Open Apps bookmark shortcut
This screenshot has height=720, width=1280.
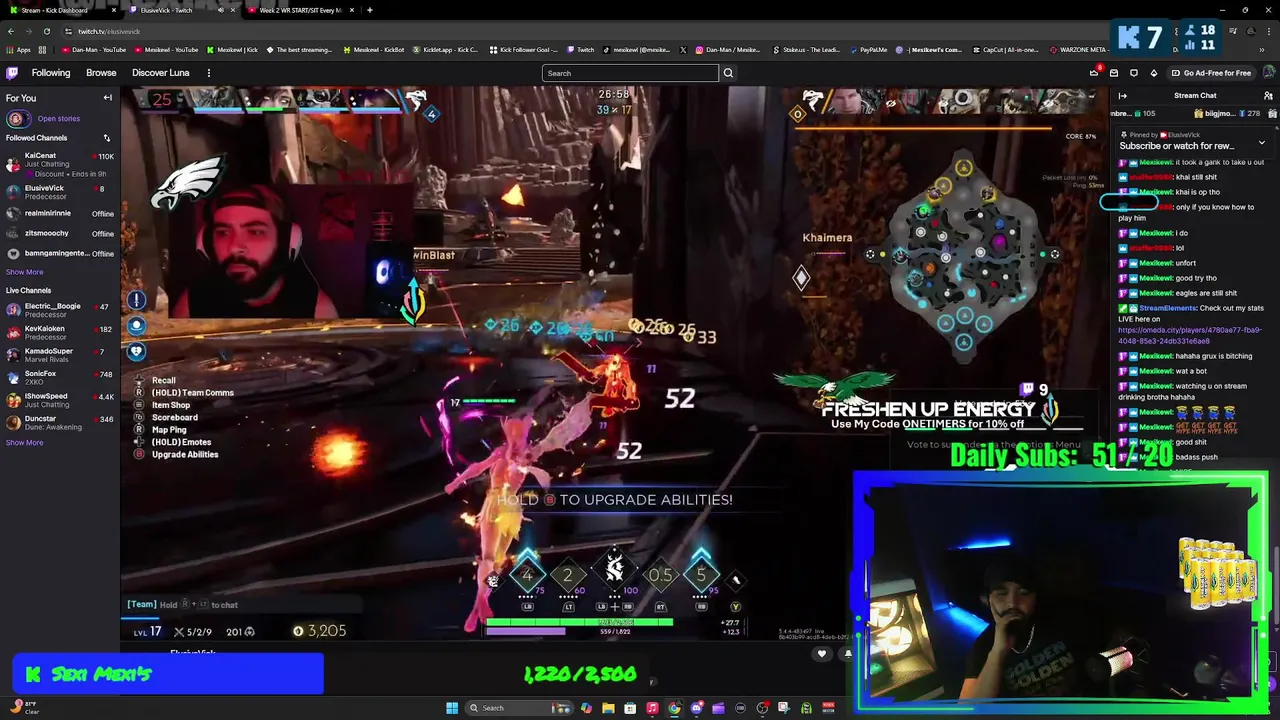[x=18, y=49]
